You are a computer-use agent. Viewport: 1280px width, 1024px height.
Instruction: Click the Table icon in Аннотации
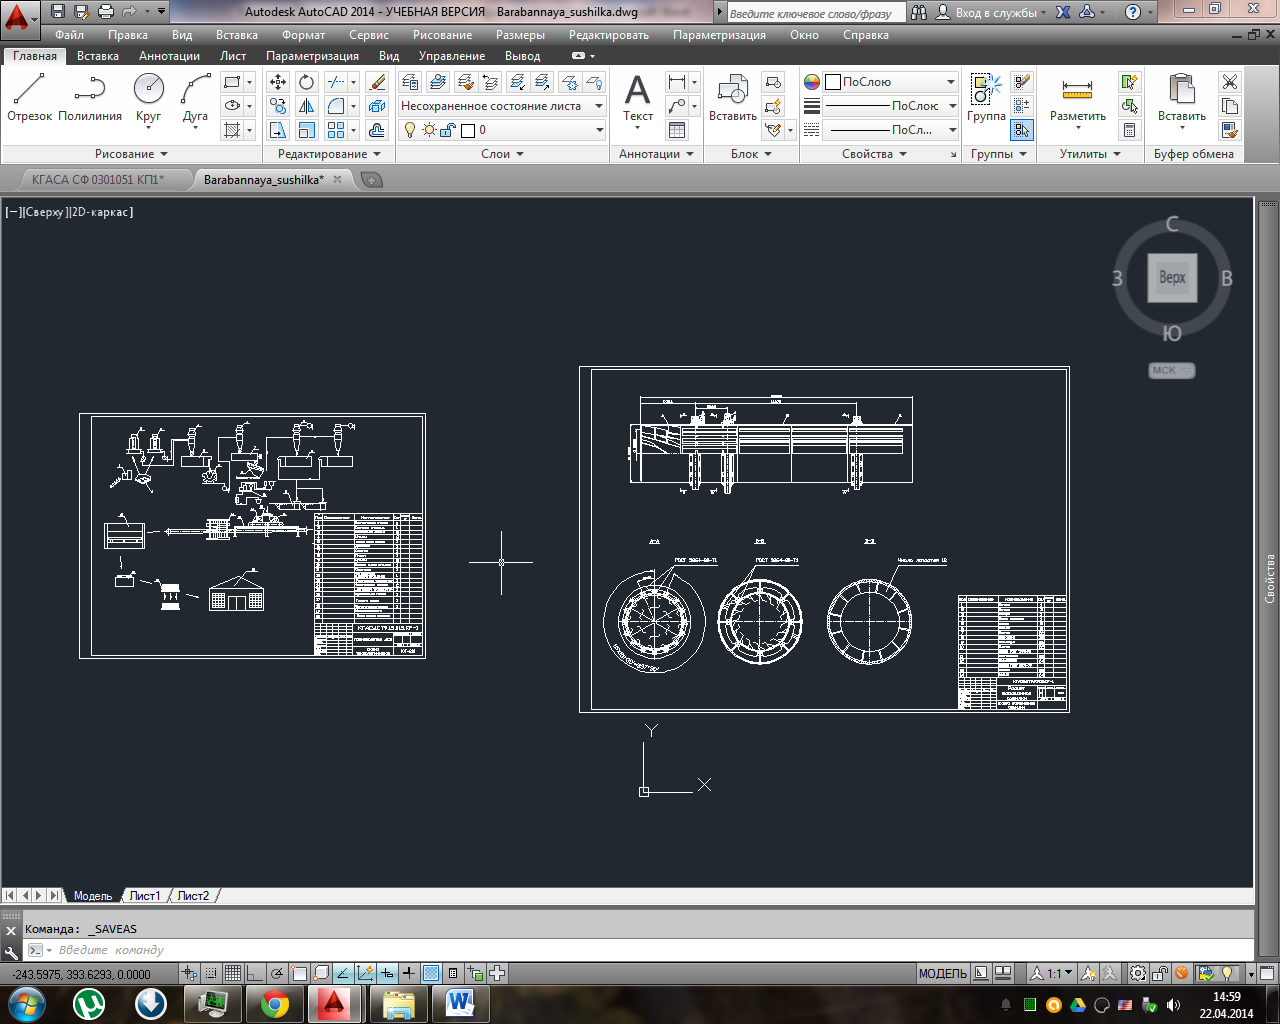pyautogui.click(x=677, y=130)
